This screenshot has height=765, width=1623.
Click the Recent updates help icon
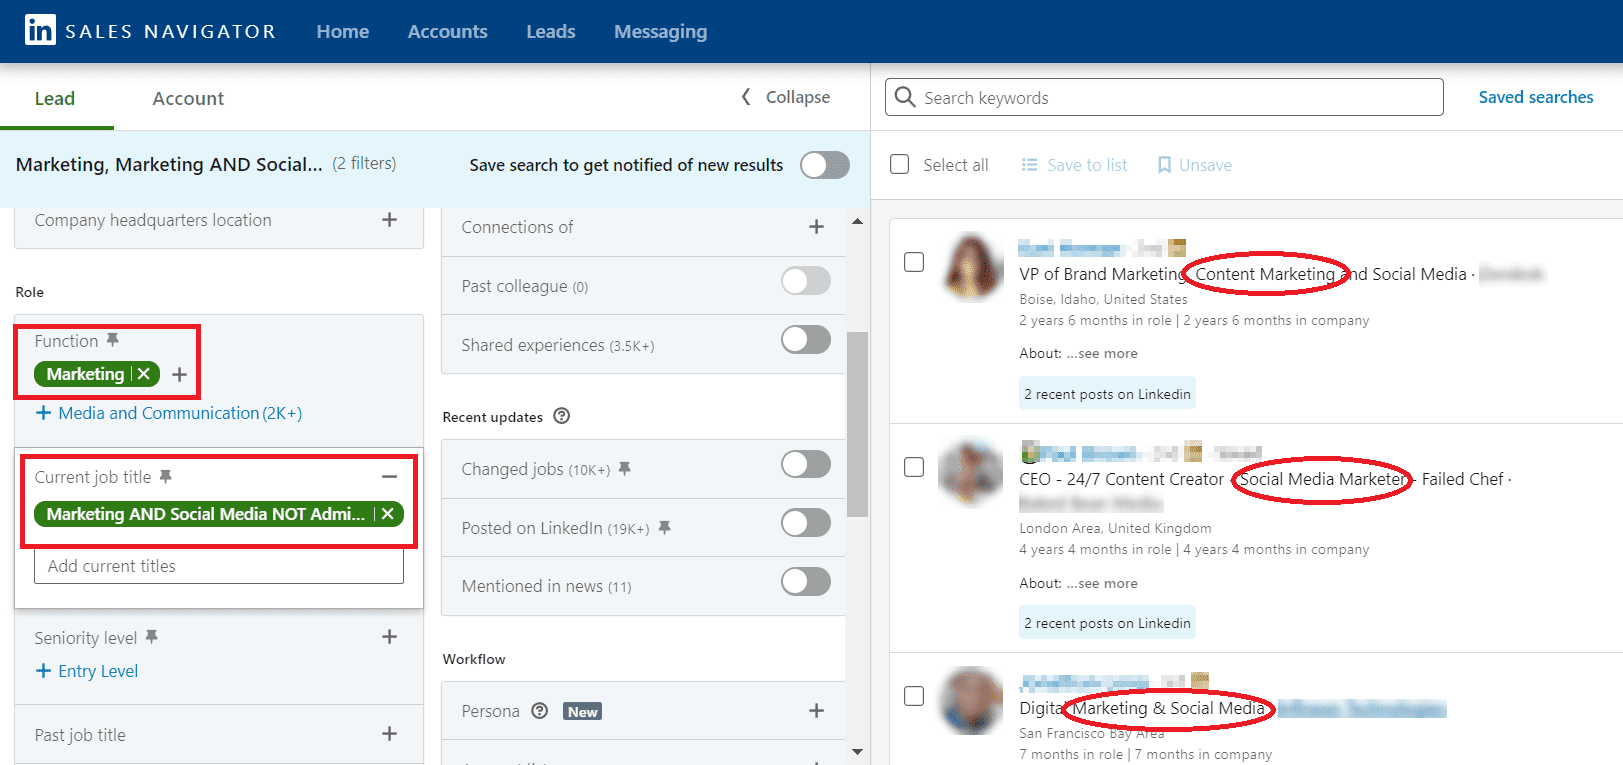pos(562,416)
